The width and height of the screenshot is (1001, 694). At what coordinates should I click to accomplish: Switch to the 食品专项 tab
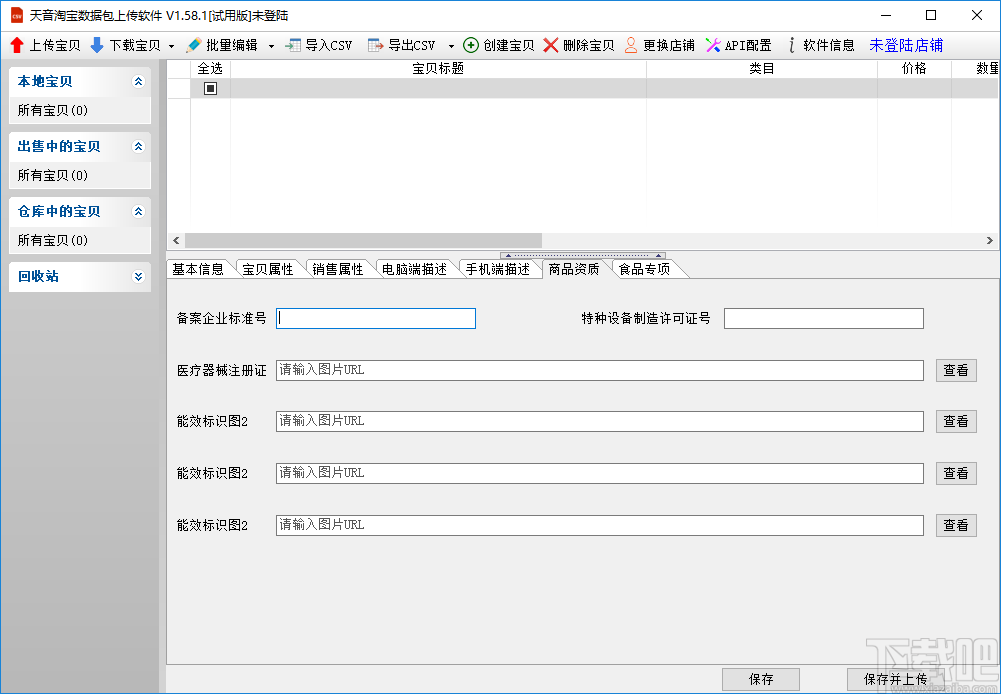[x=645, y=269]
